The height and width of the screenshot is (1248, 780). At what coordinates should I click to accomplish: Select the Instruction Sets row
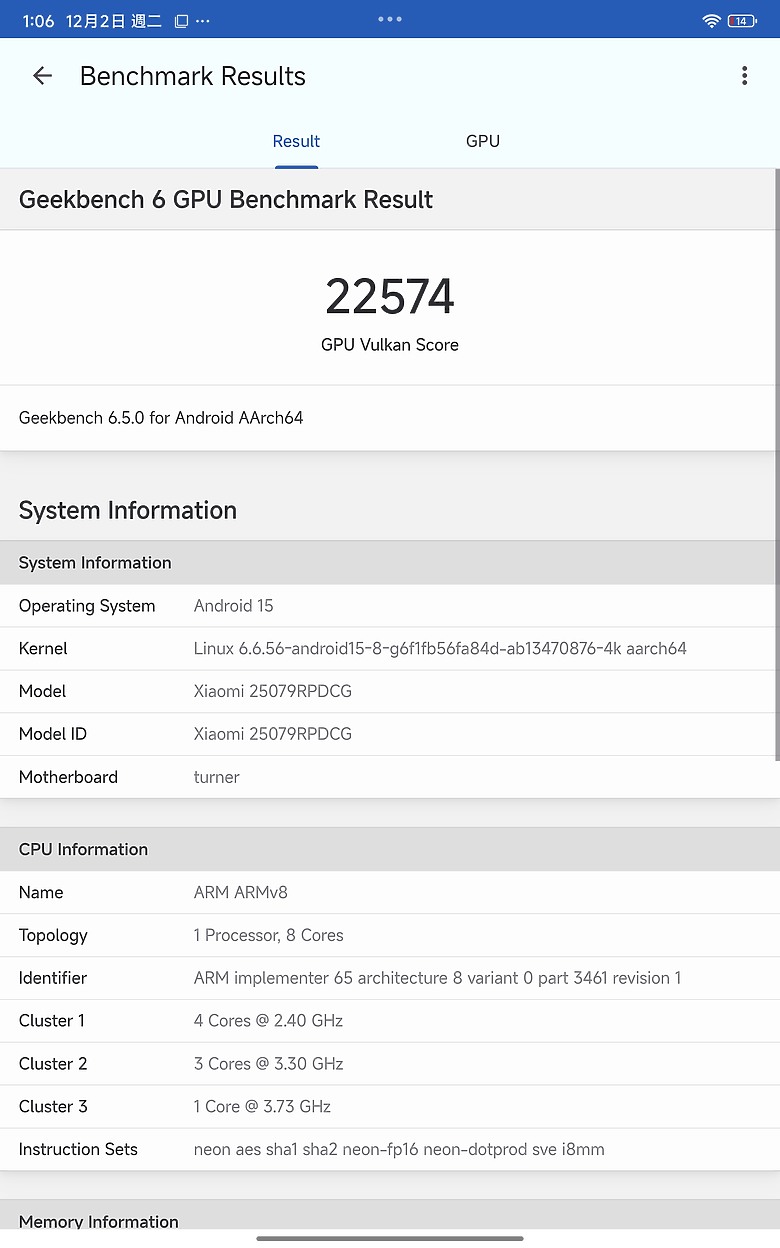coord(389,1149)
